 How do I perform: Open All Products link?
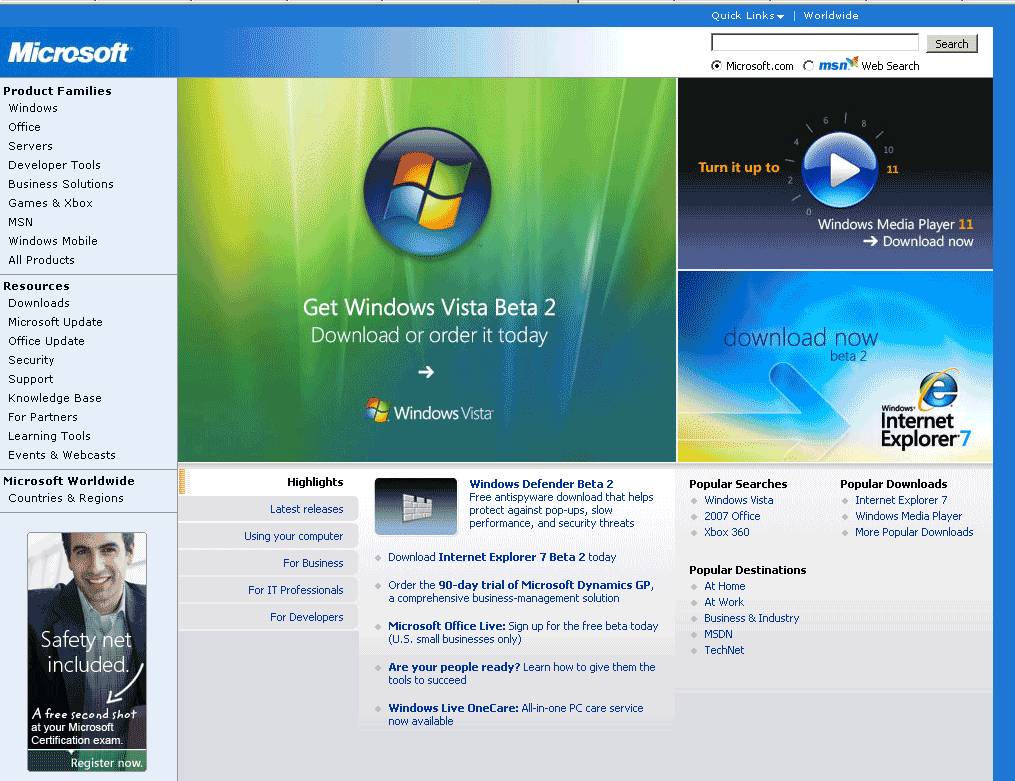(x=41, y=260)
